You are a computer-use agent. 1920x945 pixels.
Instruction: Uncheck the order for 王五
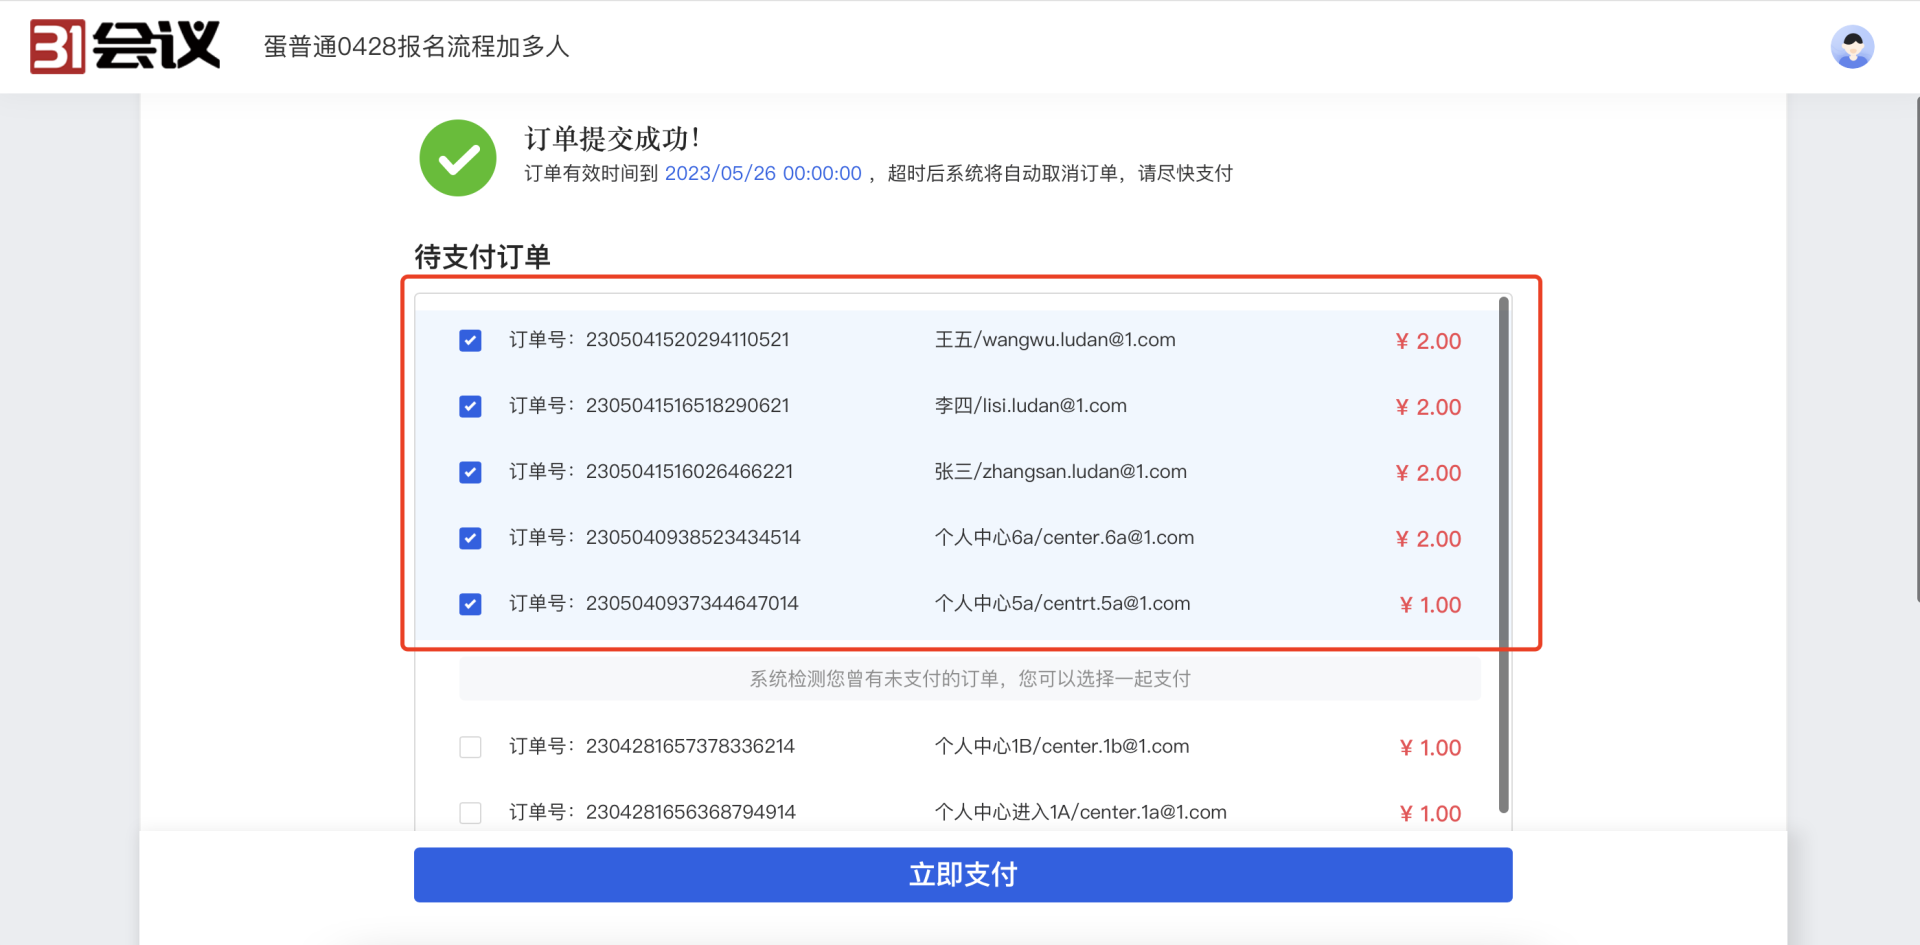tap(470, 341)
